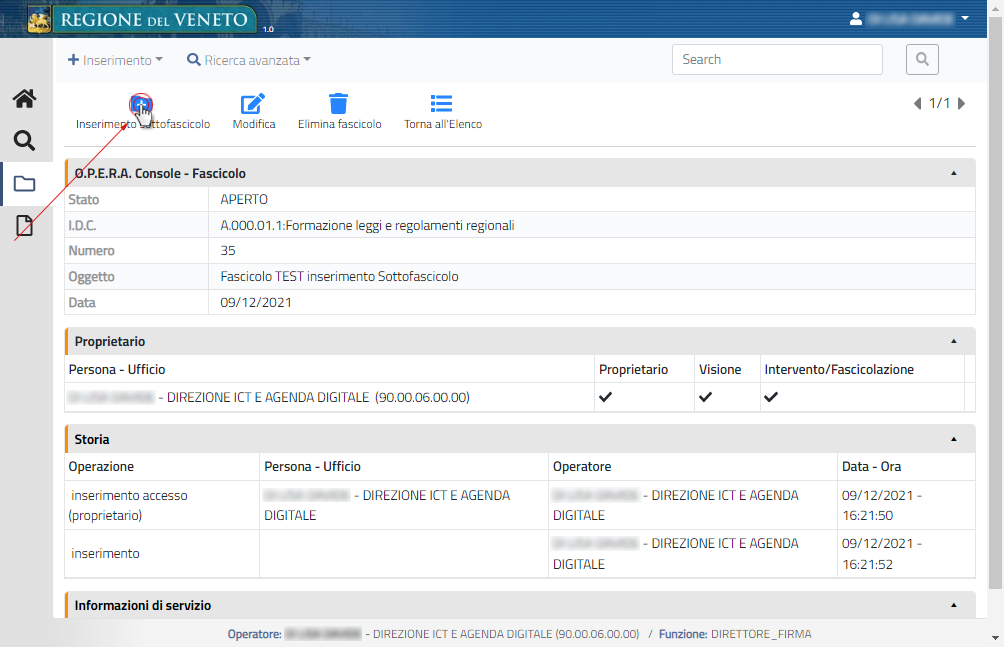
Task: Open the sidebar search magnifier icon
Action: pyautogui.click(x=24, y=140)
